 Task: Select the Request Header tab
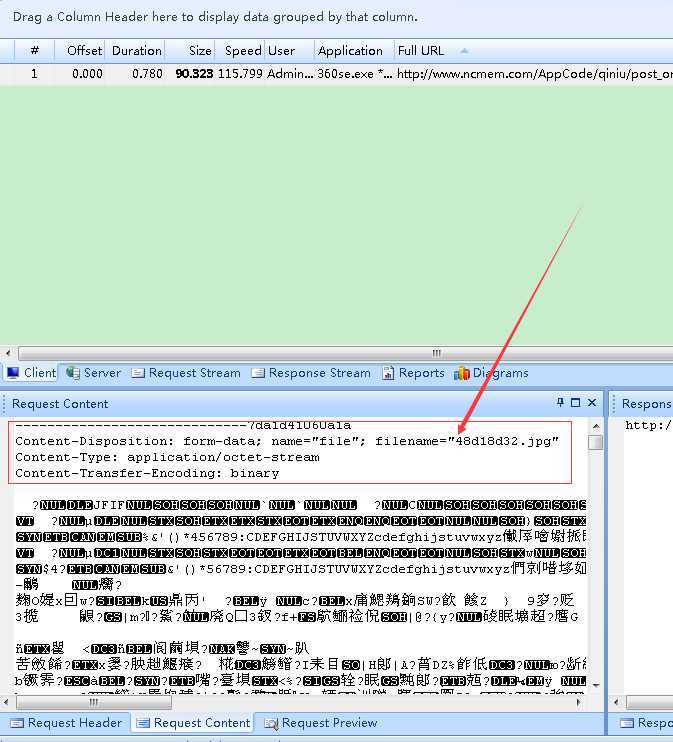pyautogui.click(x=66, y=723)
